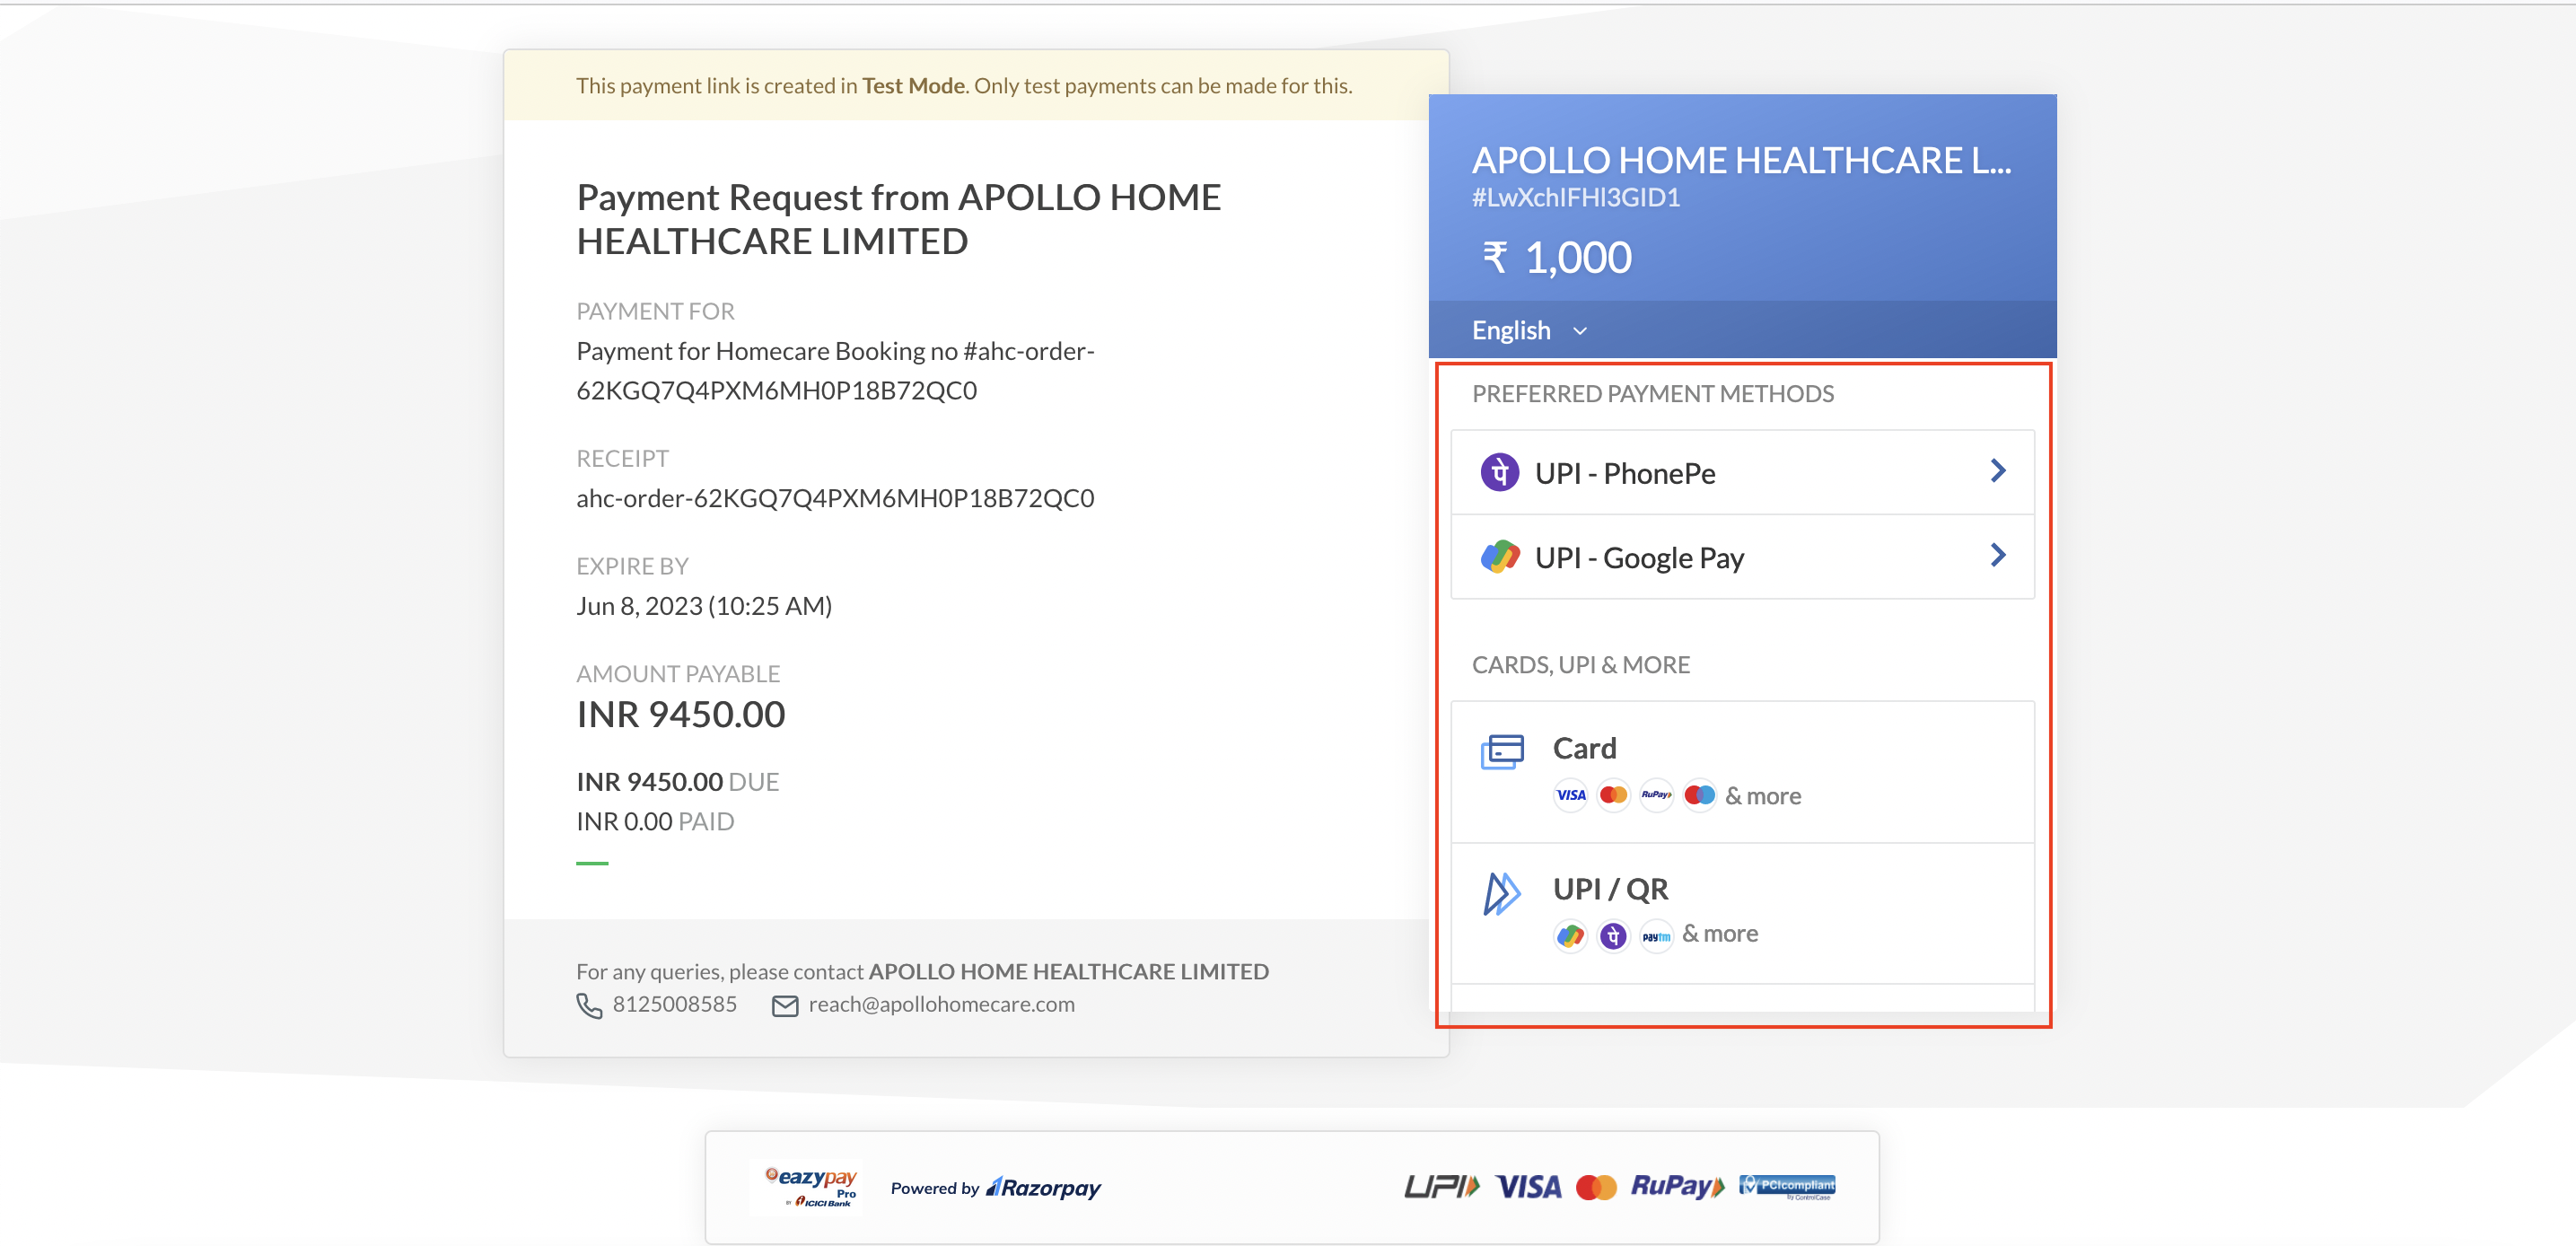Expand the UPI - PhonePe option chevron
This screenshot has height=1246, width=2576.
coord(1998,470)
